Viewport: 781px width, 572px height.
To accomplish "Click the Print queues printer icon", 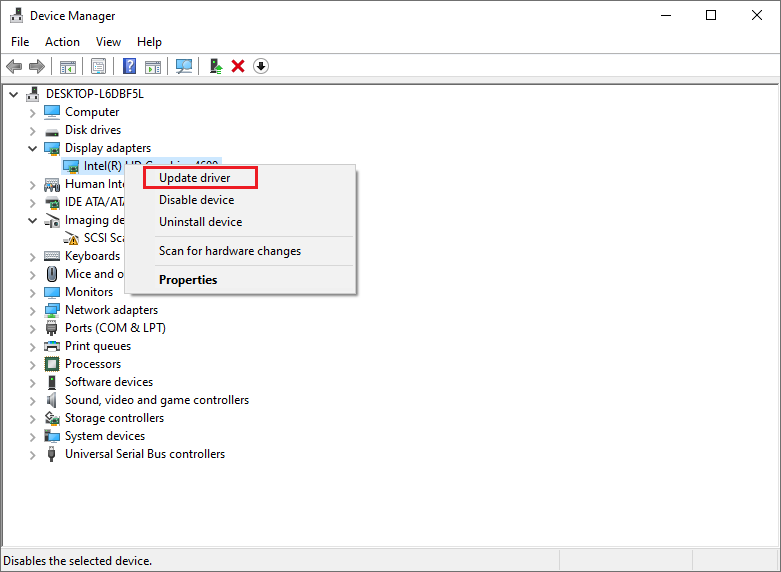I will pyautogui.click(x=52, y=346).
